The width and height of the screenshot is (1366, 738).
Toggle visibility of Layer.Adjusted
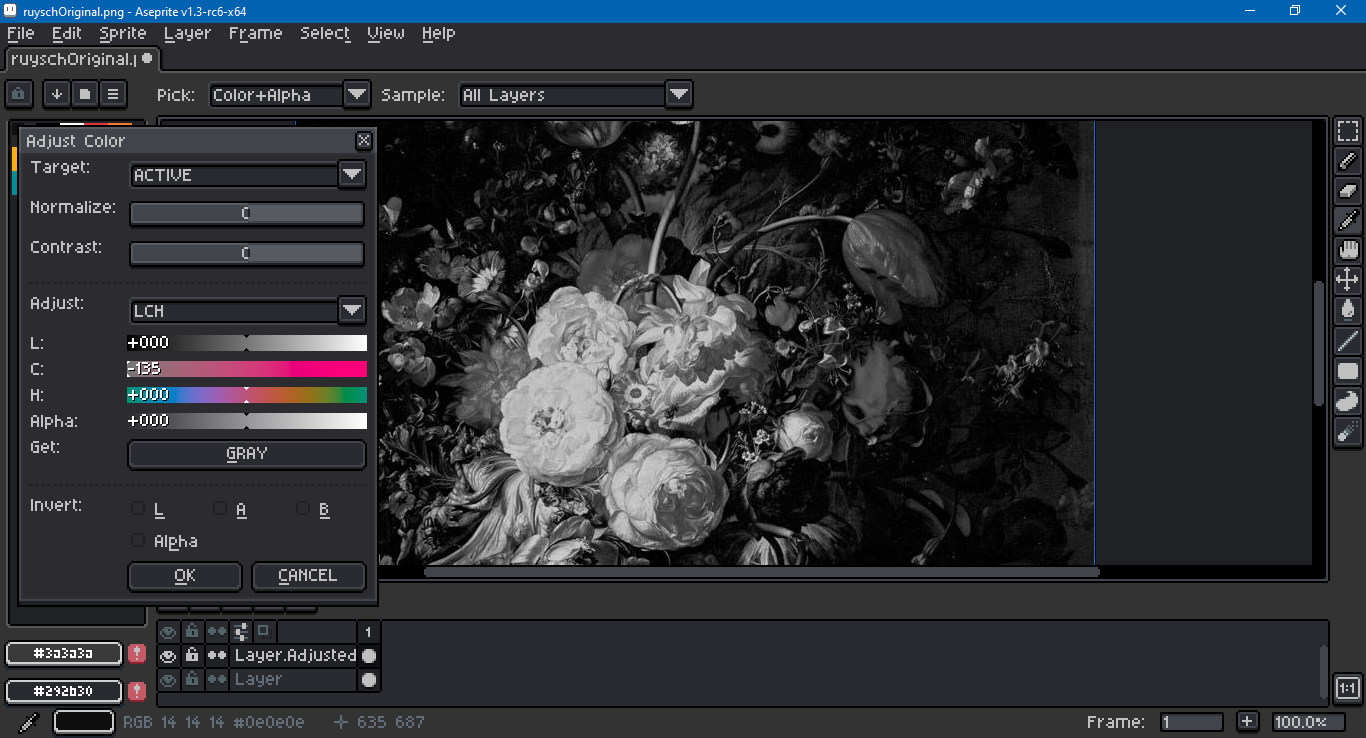168,656
